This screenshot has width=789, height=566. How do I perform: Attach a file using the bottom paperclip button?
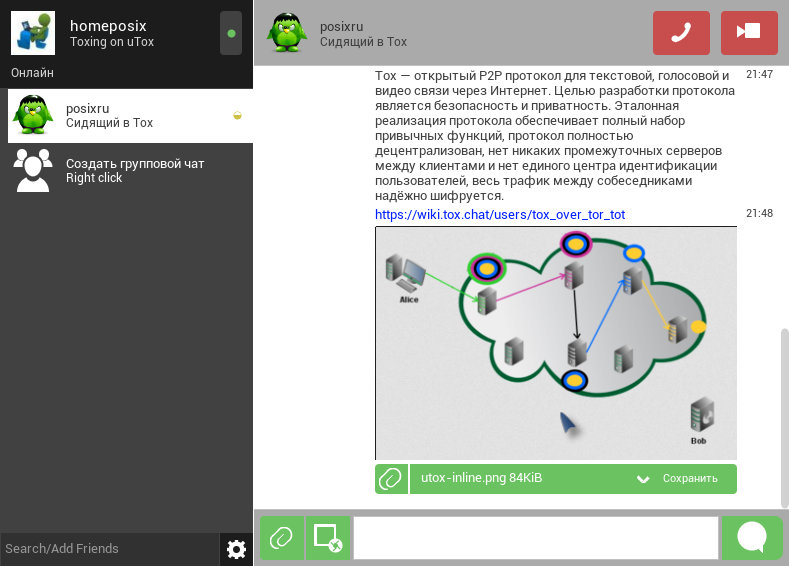(x=282, y=538)
